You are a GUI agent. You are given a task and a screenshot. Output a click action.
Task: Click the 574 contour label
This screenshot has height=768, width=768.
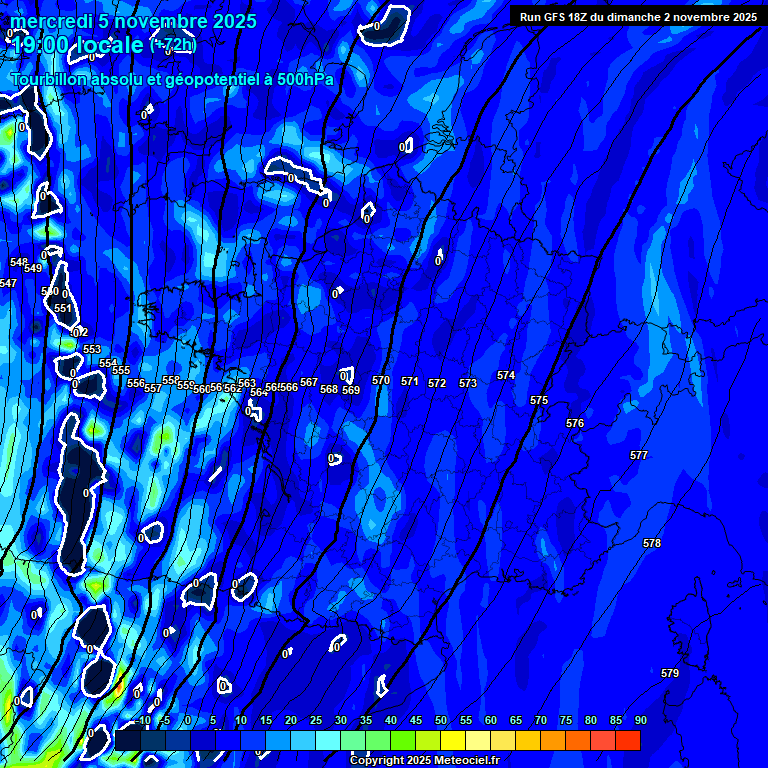click(x=506, y=376)
